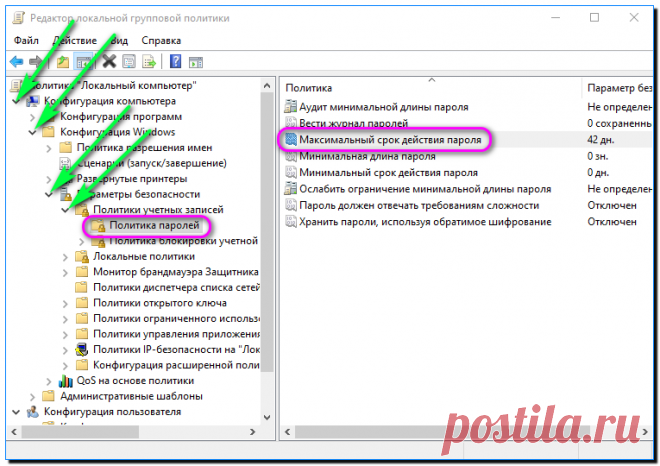The image size is (660, 466).
Task: Select Политики учетных записей tree item
Action: 158,209
